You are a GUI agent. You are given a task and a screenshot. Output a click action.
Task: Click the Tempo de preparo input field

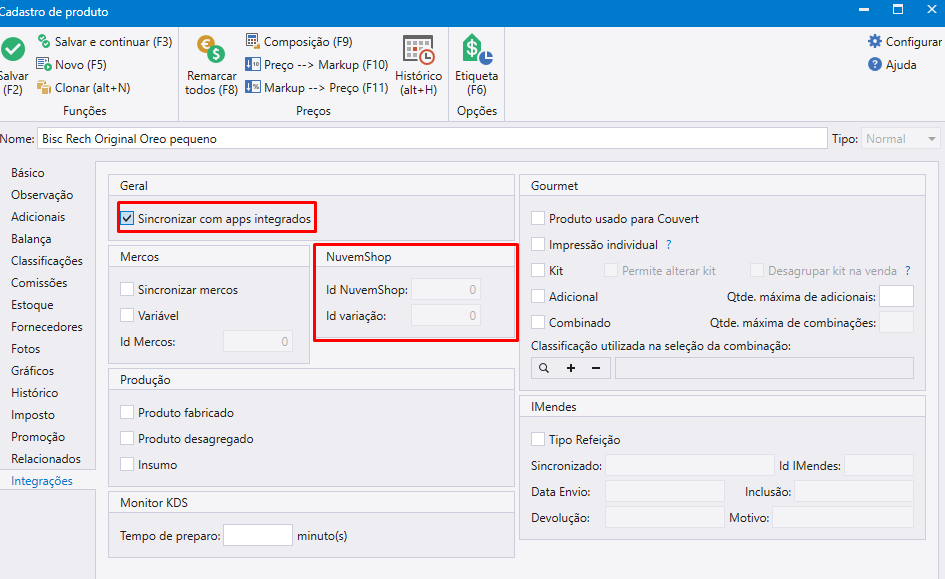[257, 536]
